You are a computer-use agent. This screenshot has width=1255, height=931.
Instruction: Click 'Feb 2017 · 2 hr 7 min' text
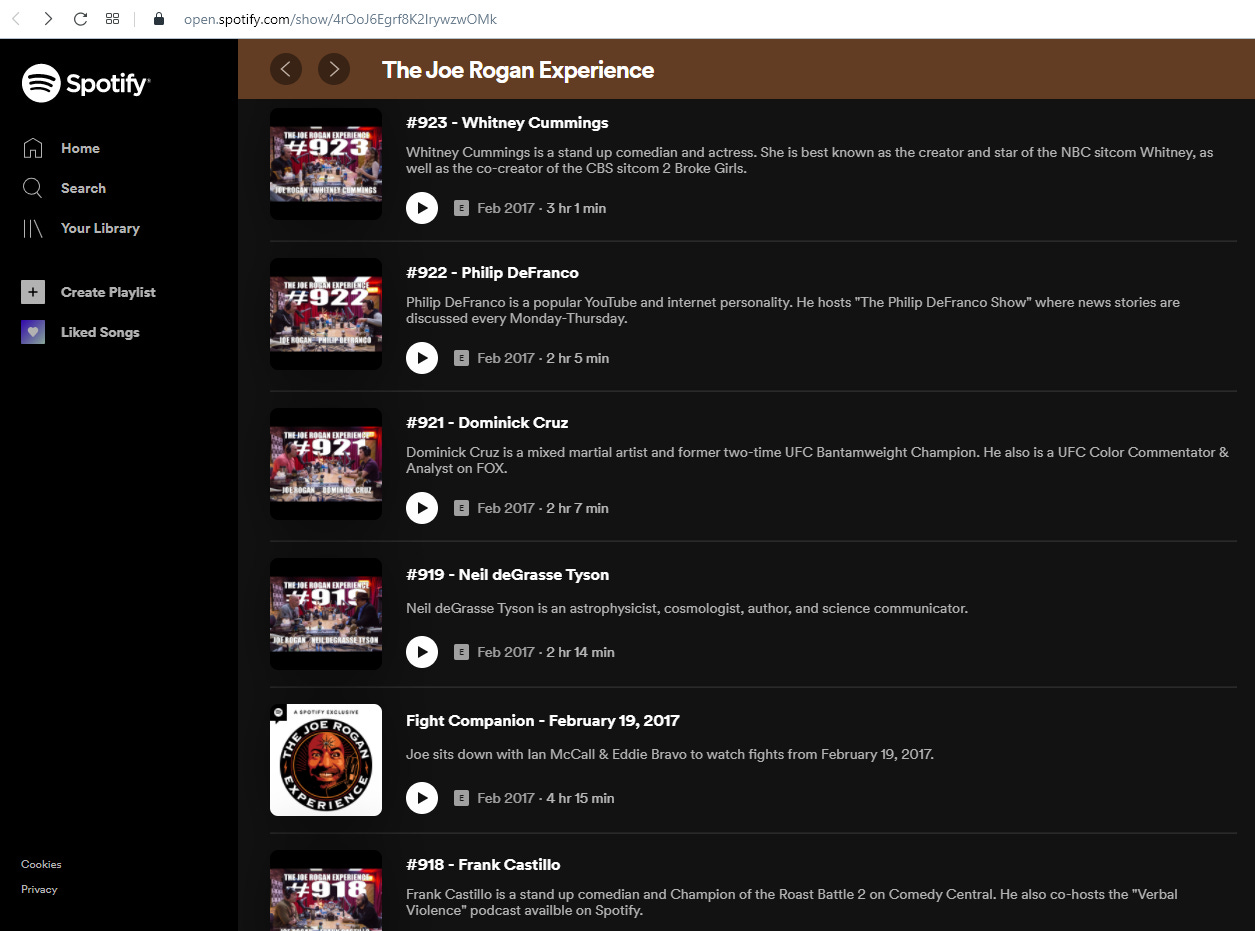point(543,508)
